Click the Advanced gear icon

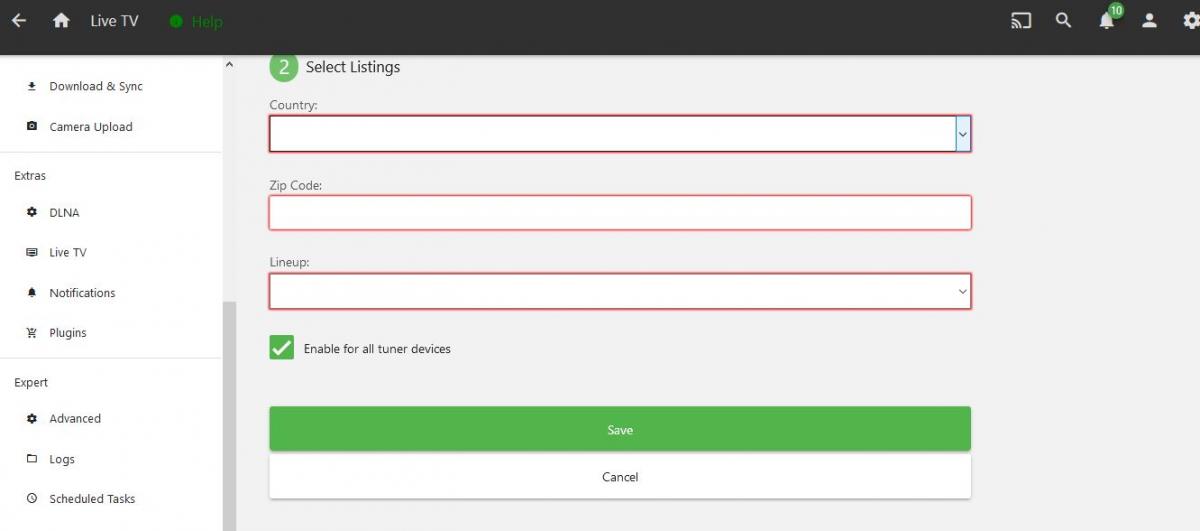[32, 419]
